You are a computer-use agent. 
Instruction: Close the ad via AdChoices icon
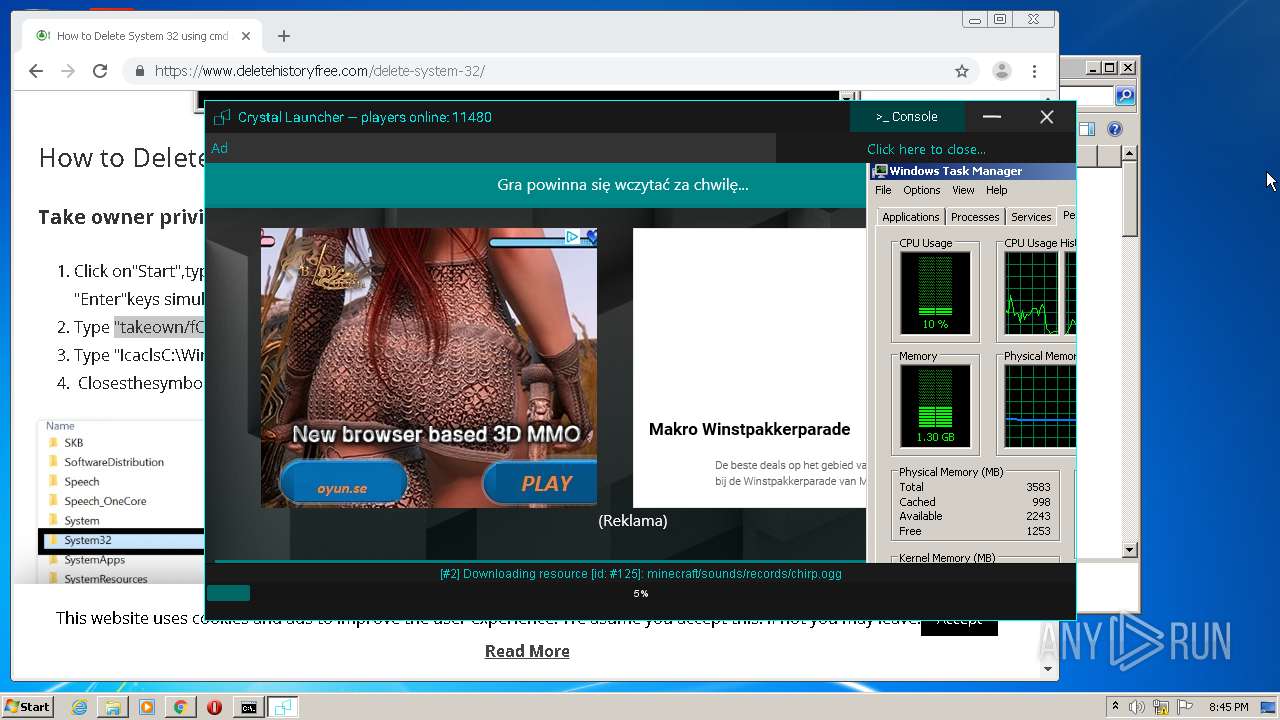point(571,237)
